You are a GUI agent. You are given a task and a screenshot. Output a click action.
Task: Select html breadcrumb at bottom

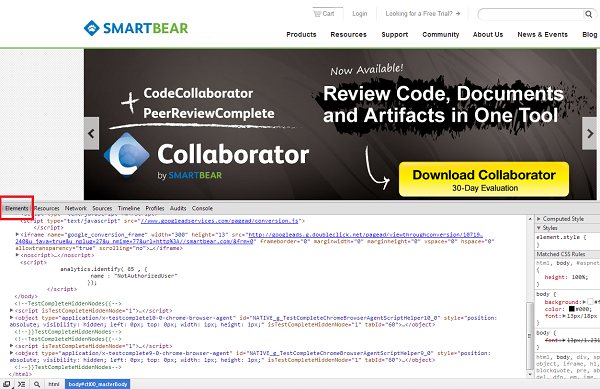[54, 384]
